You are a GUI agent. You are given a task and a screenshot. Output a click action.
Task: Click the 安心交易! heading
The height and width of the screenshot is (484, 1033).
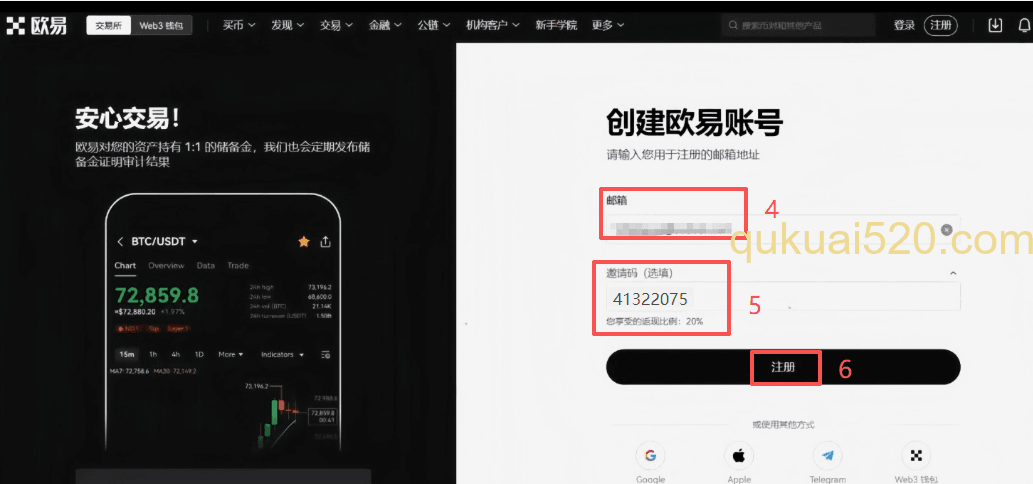(128, 120)
